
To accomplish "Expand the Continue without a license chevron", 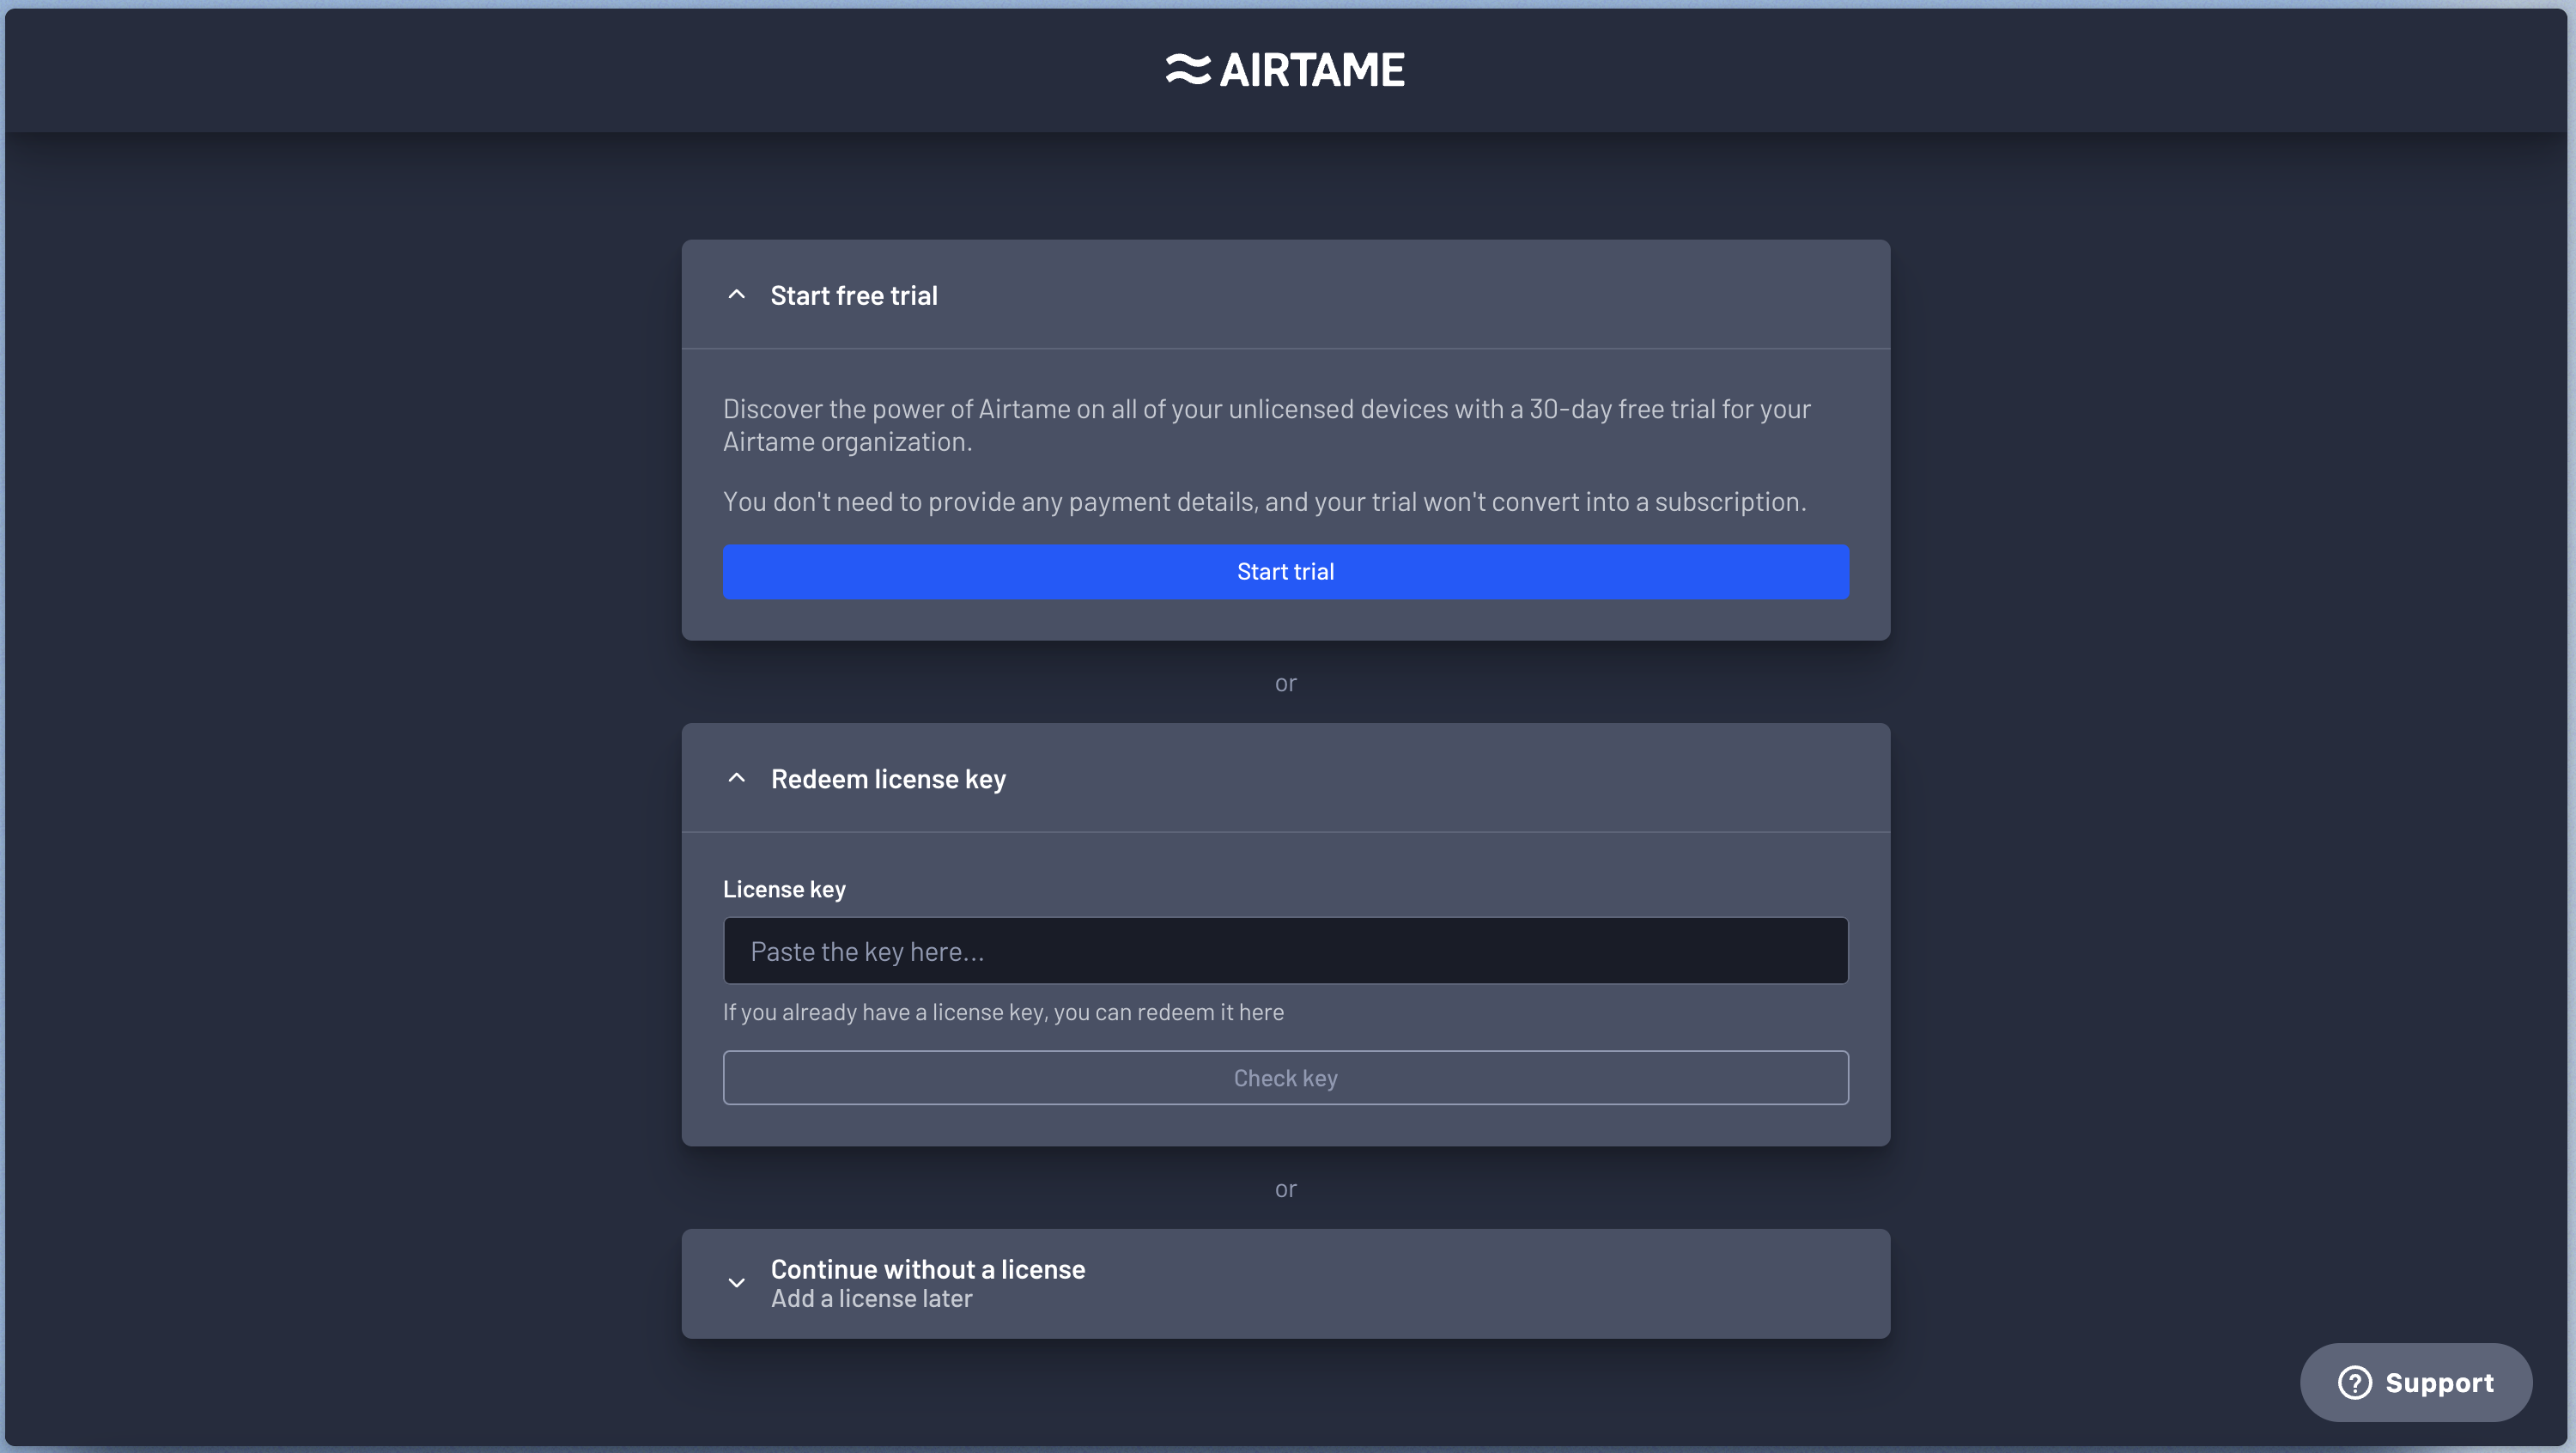I will [737, 1283].
